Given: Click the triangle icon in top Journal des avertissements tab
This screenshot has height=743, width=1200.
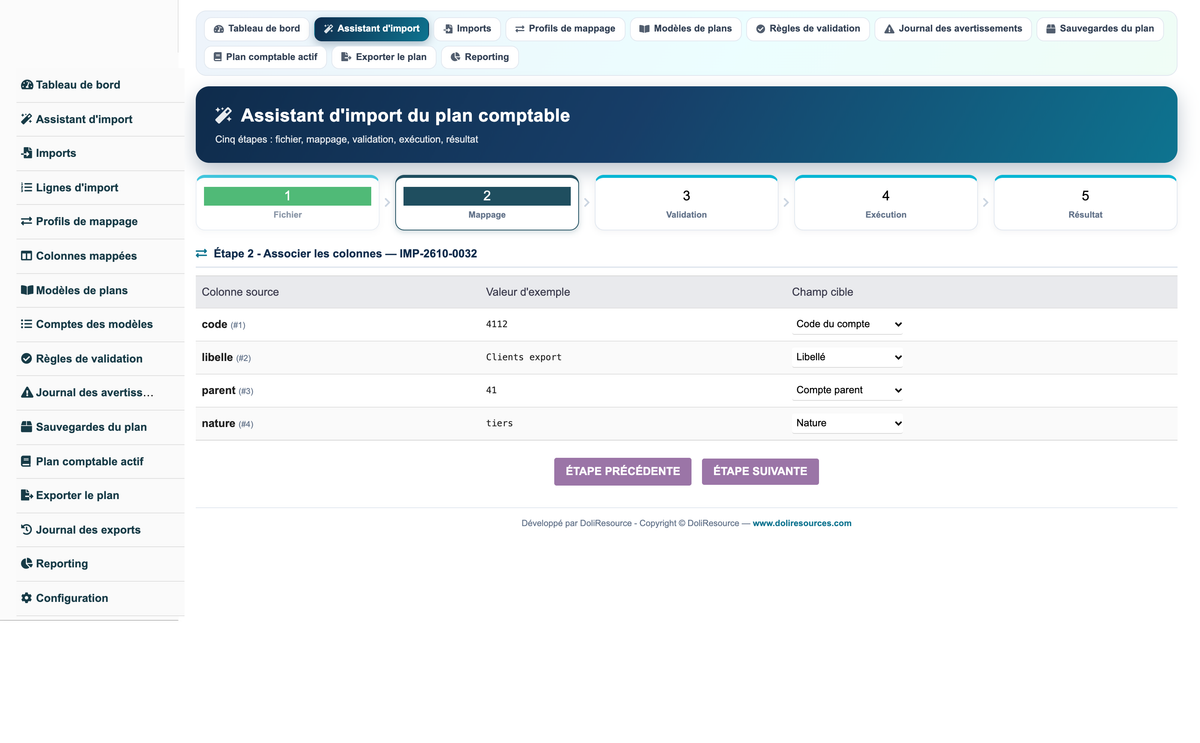Looking at the screenshot, I should click(889, 29).
